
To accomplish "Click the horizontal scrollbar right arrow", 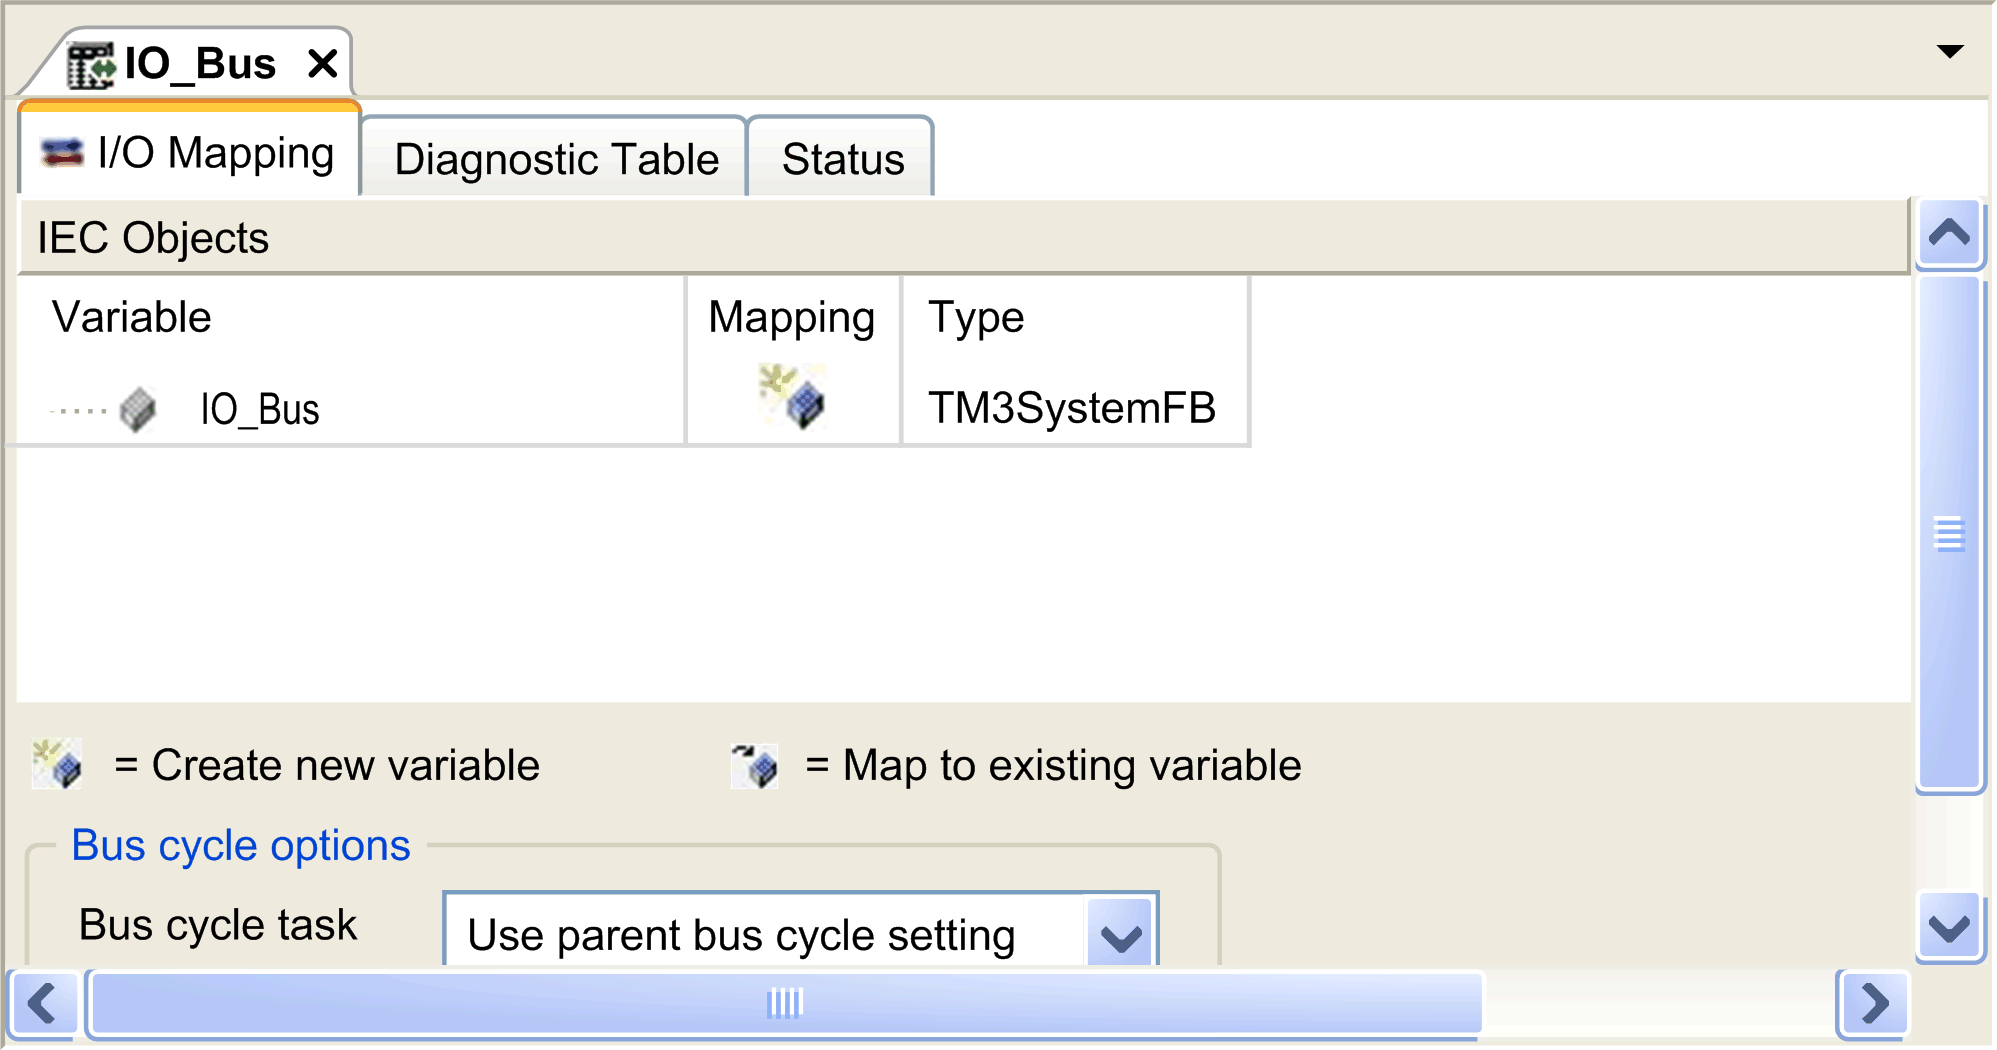I will (1873, 1003).
